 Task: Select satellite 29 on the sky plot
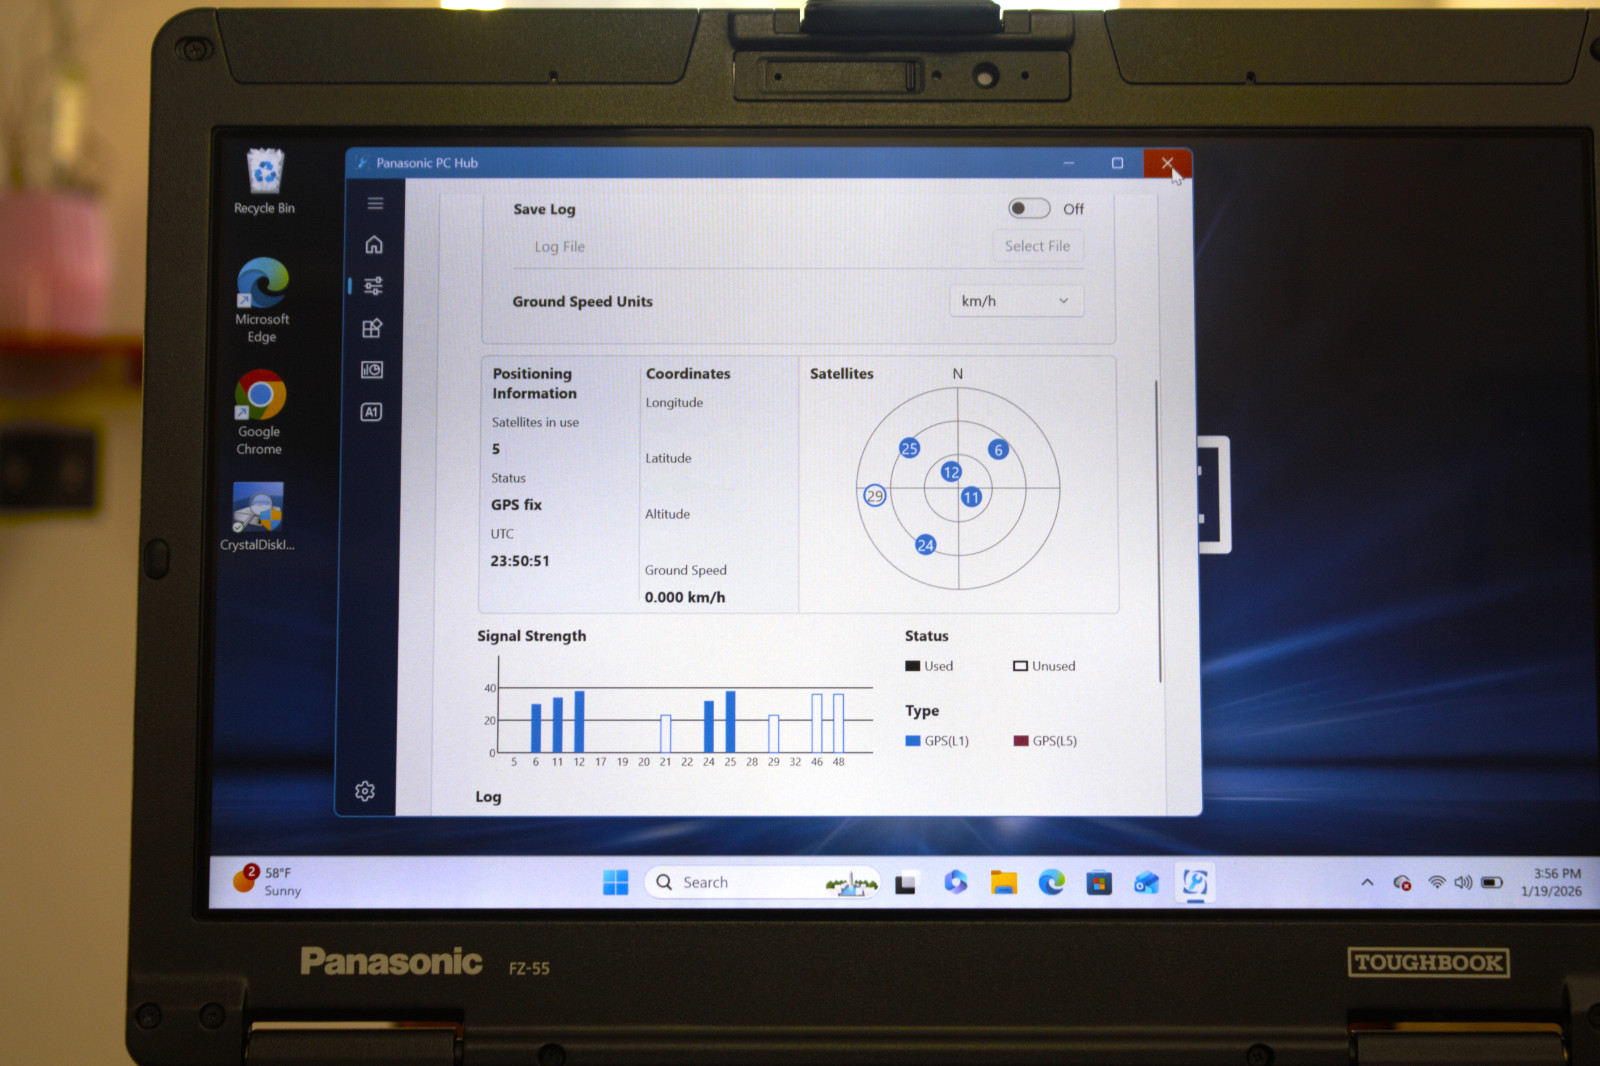pos(875,496)
